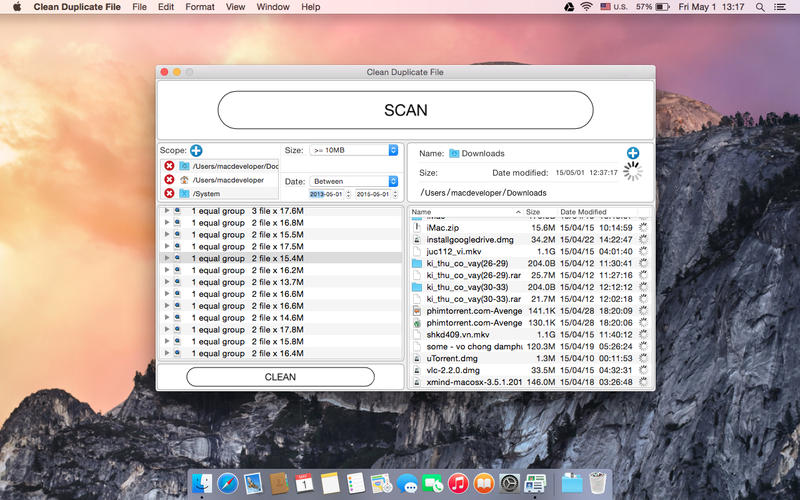Open the Format menu
The height and width of the screenshot is (500, 800).
point(200,7)
